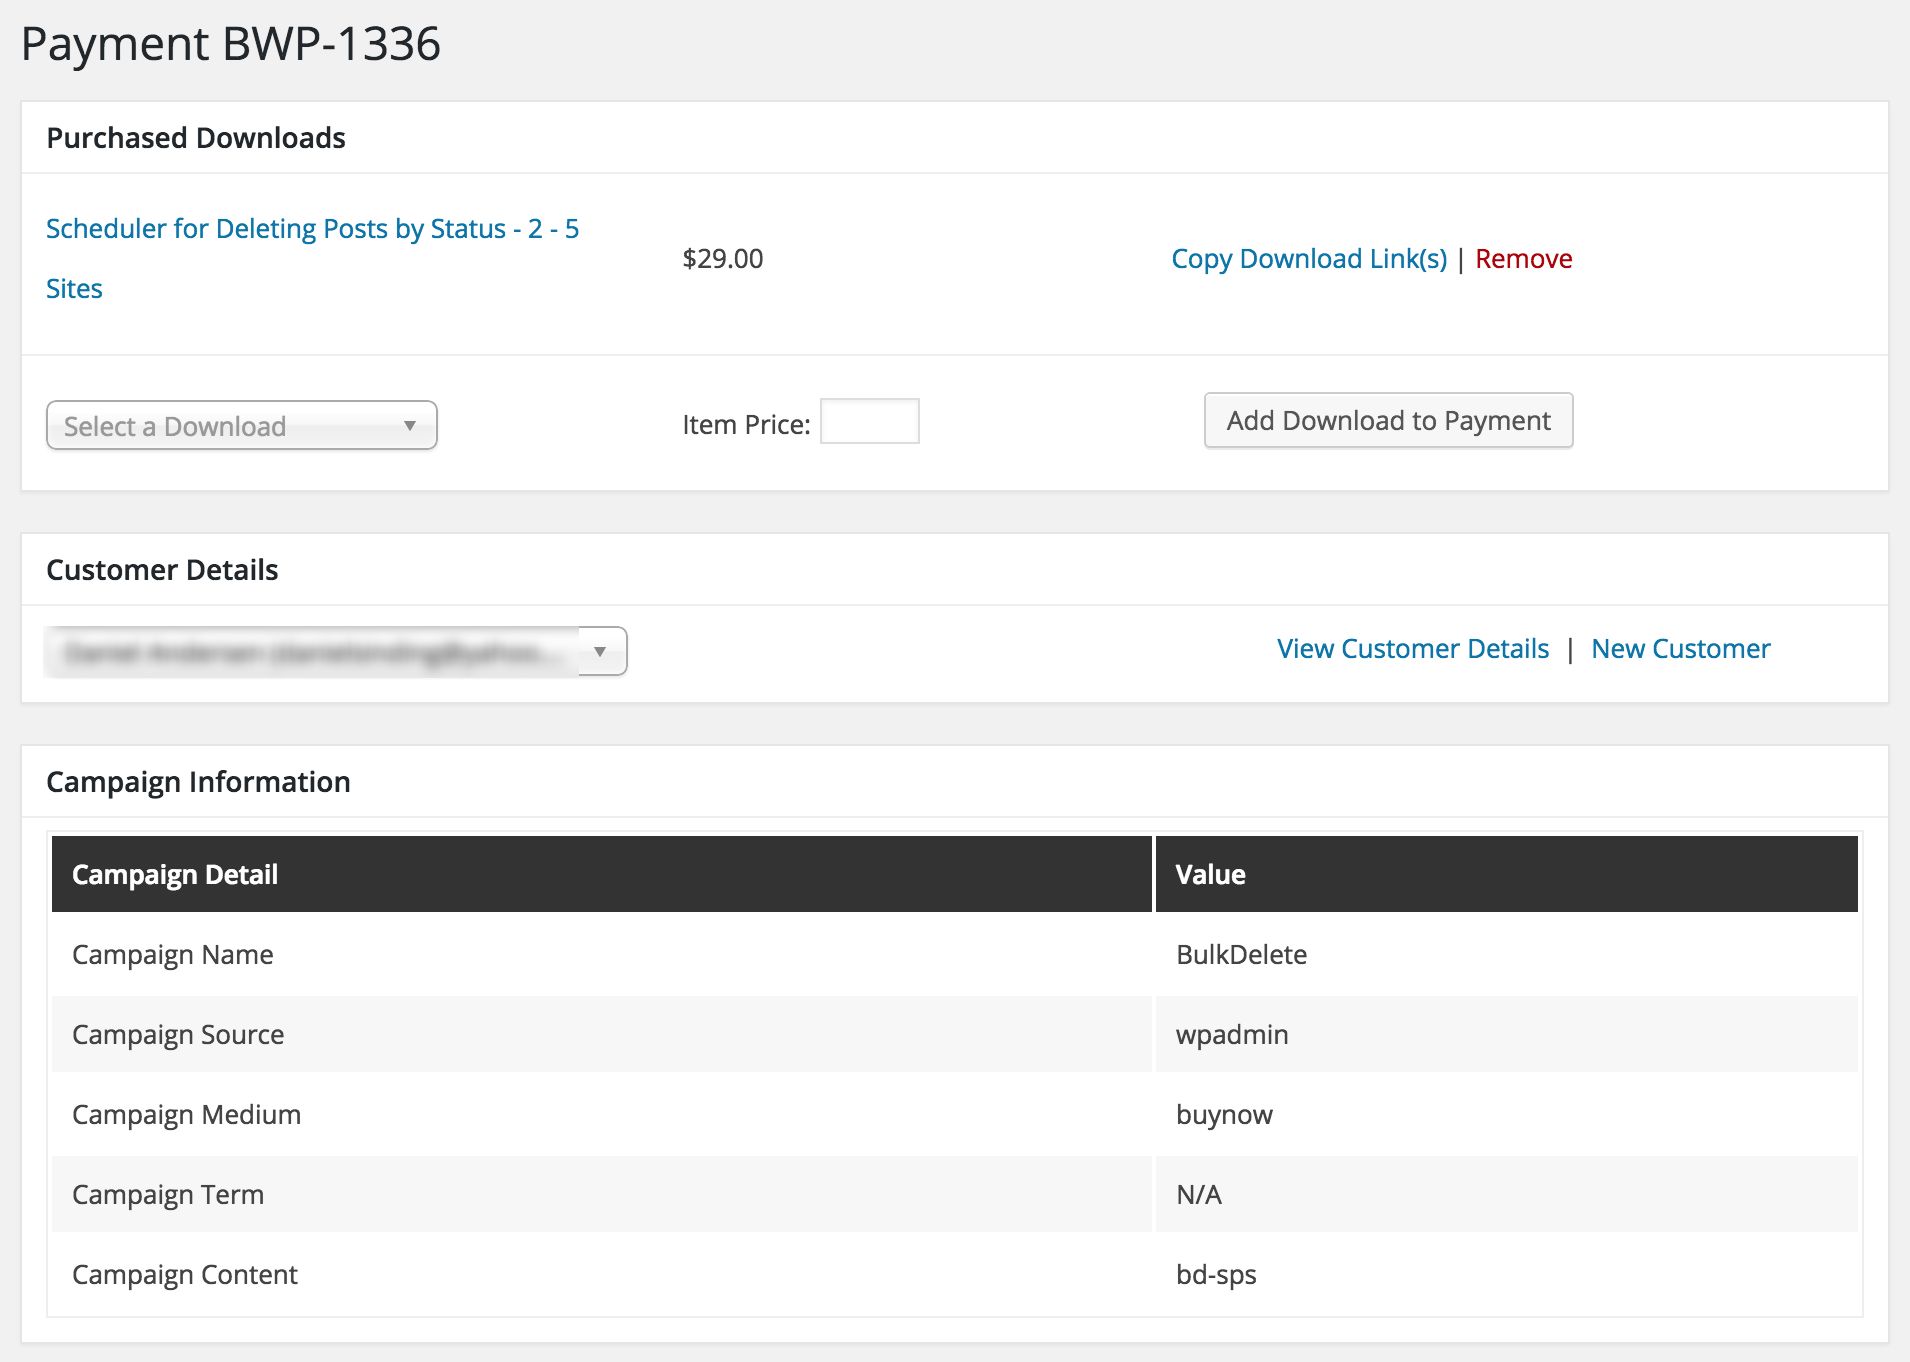Image resolution: width=1910 pixels, height=1362 pixels.
Task: Click Copy Download Link(s)
Action: (x=1308, y=259)
